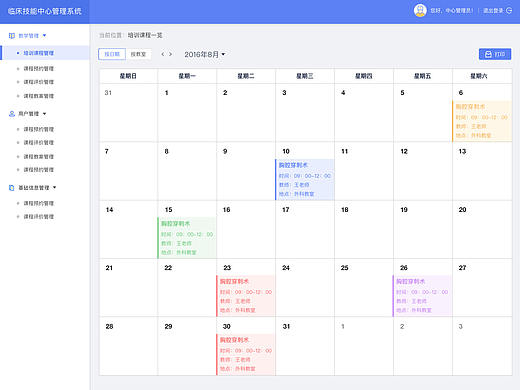Select the date 7 cell
The width and height of the screenshot is (520, 390).
(x=128, y=171)
